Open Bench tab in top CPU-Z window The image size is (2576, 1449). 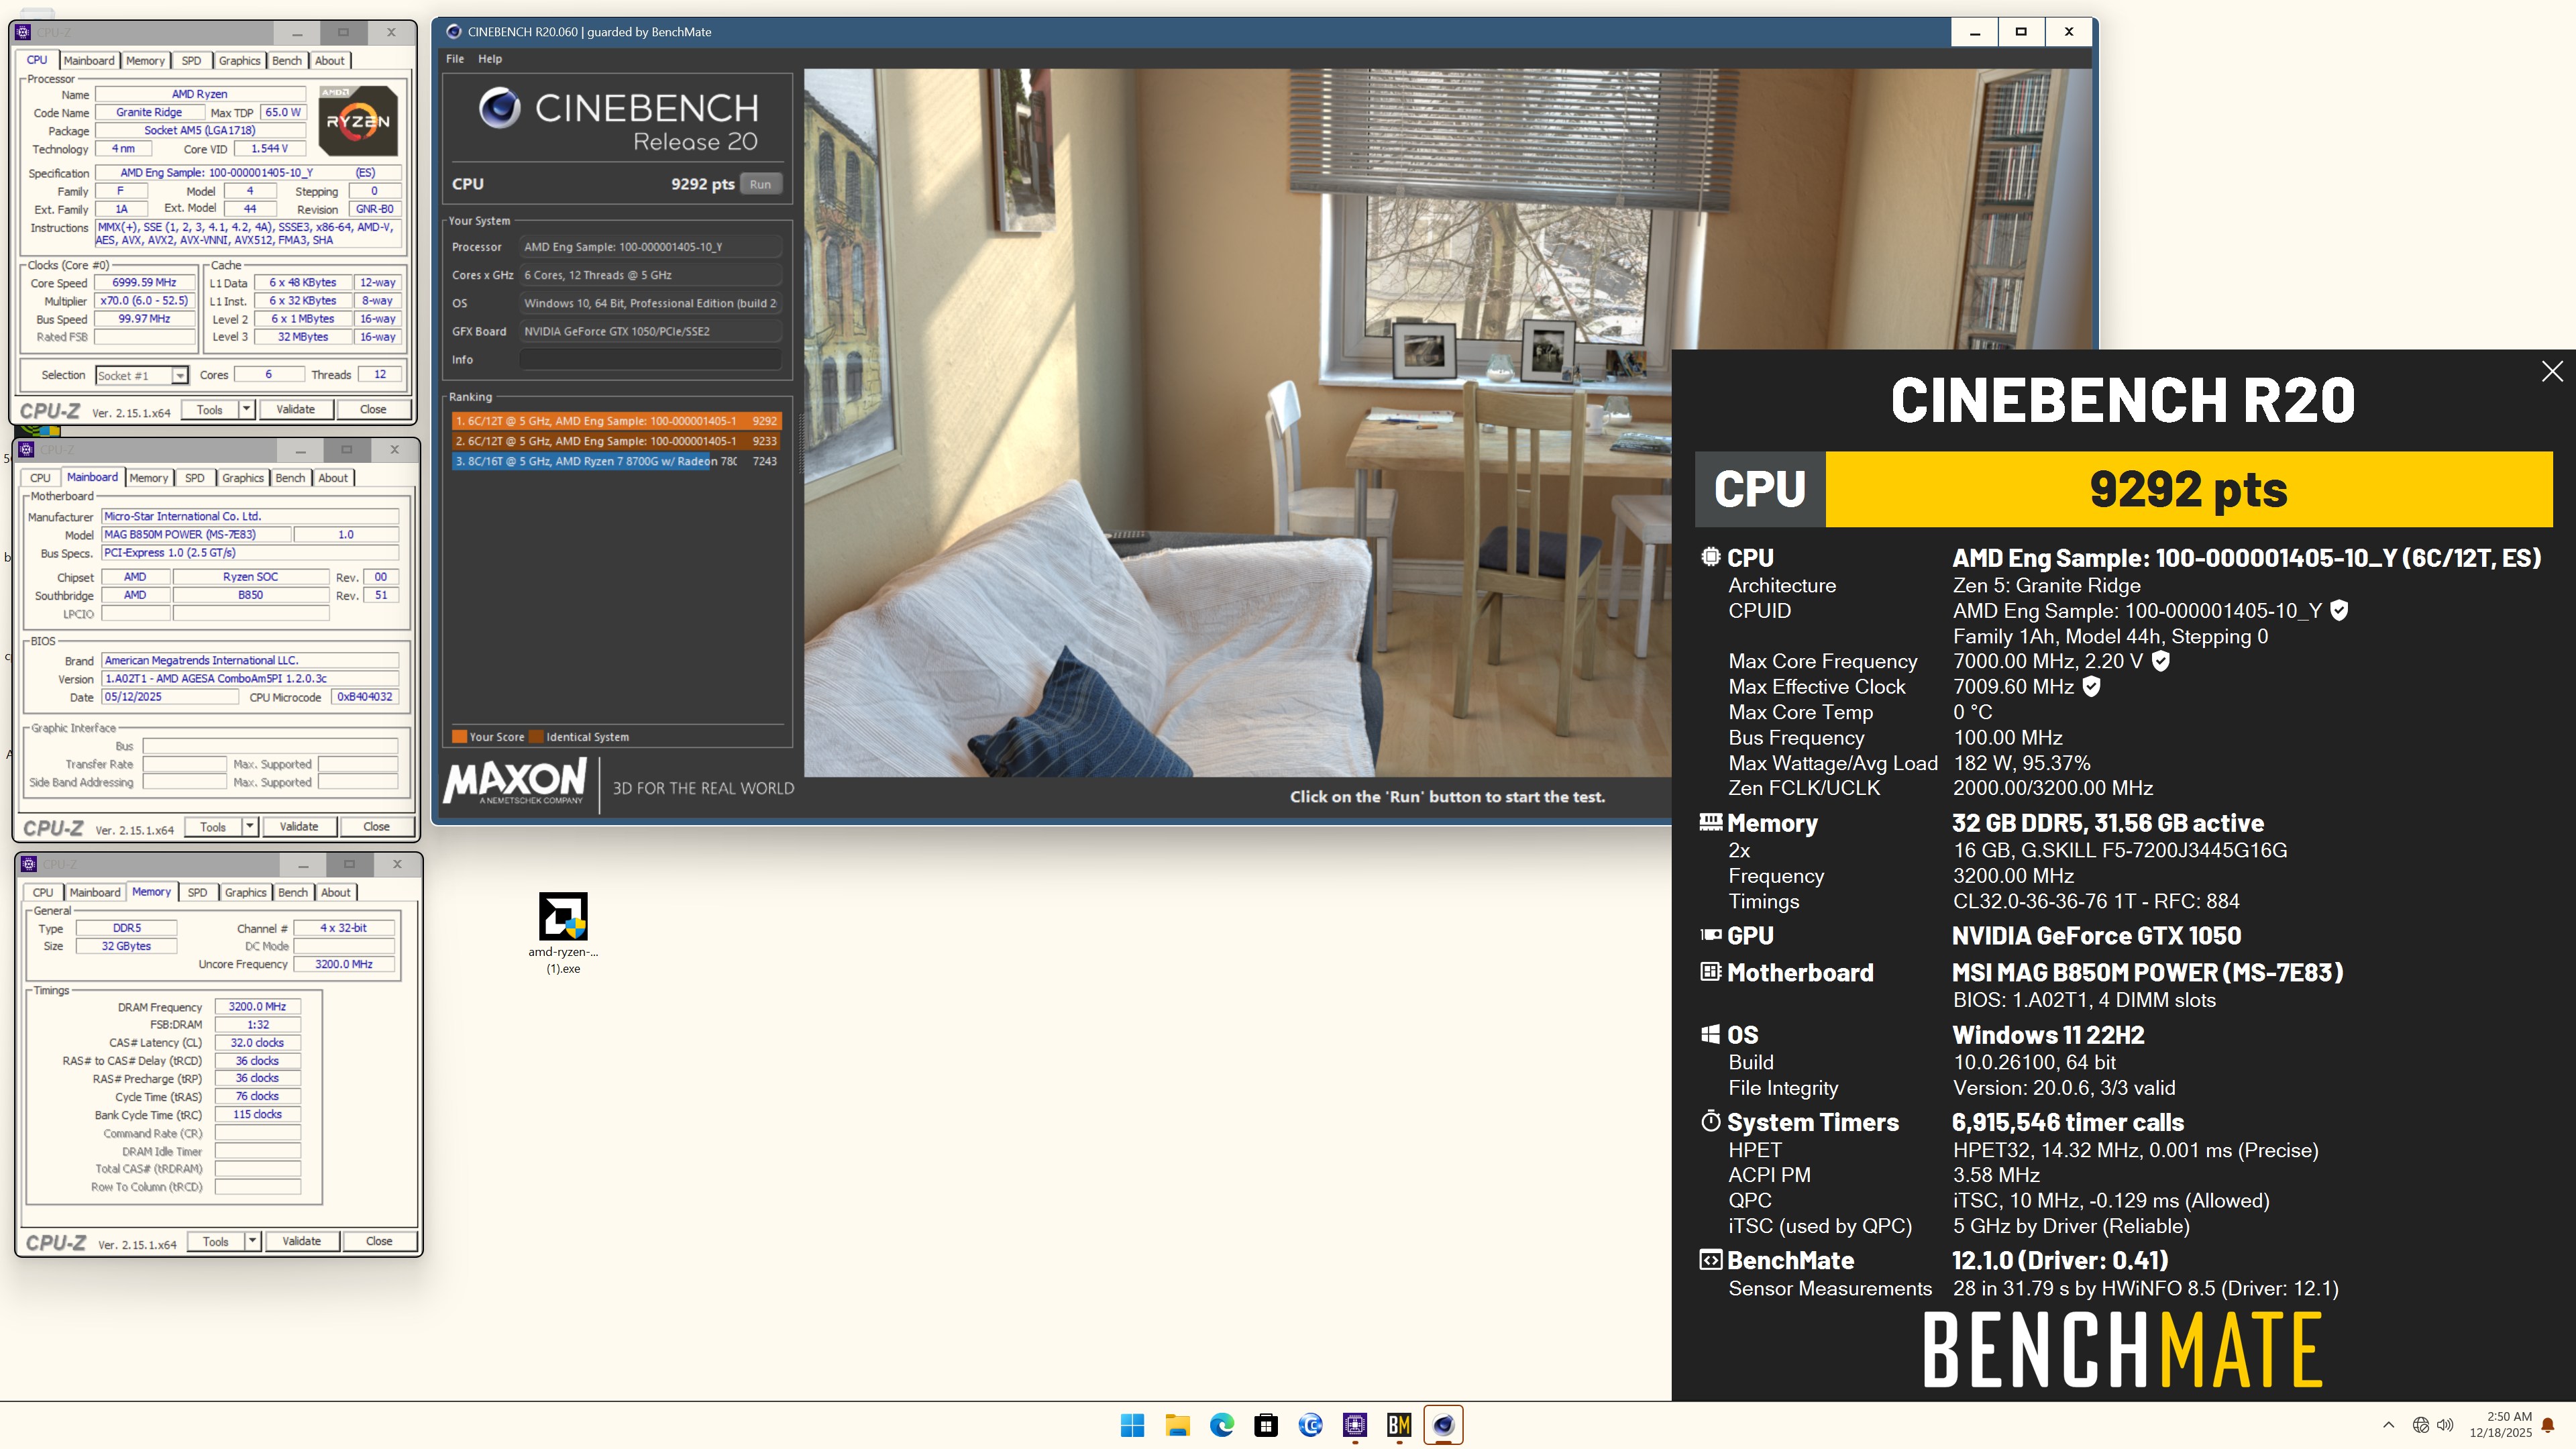click(287, 61)
